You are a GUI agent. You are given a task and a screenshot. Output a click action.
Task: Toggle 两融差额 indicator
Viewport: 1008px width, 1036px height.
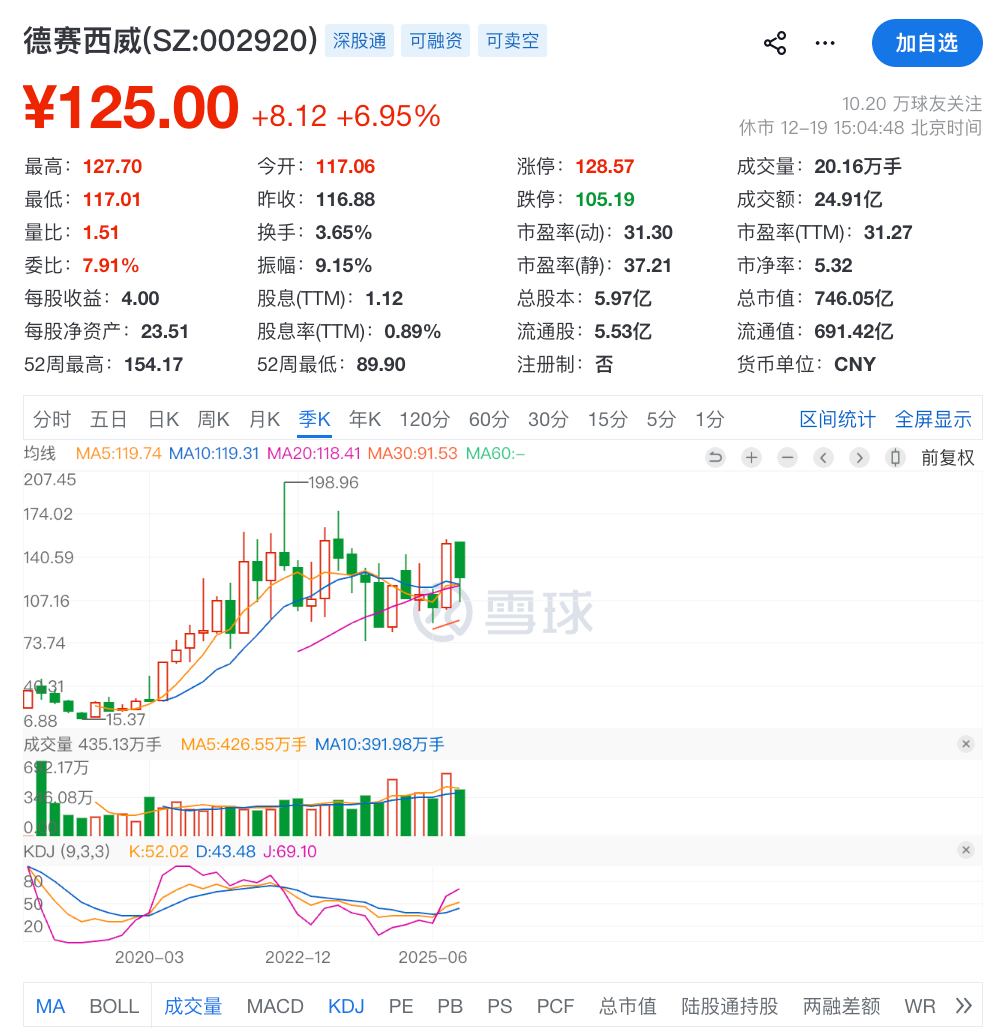tap(842, 1006)
